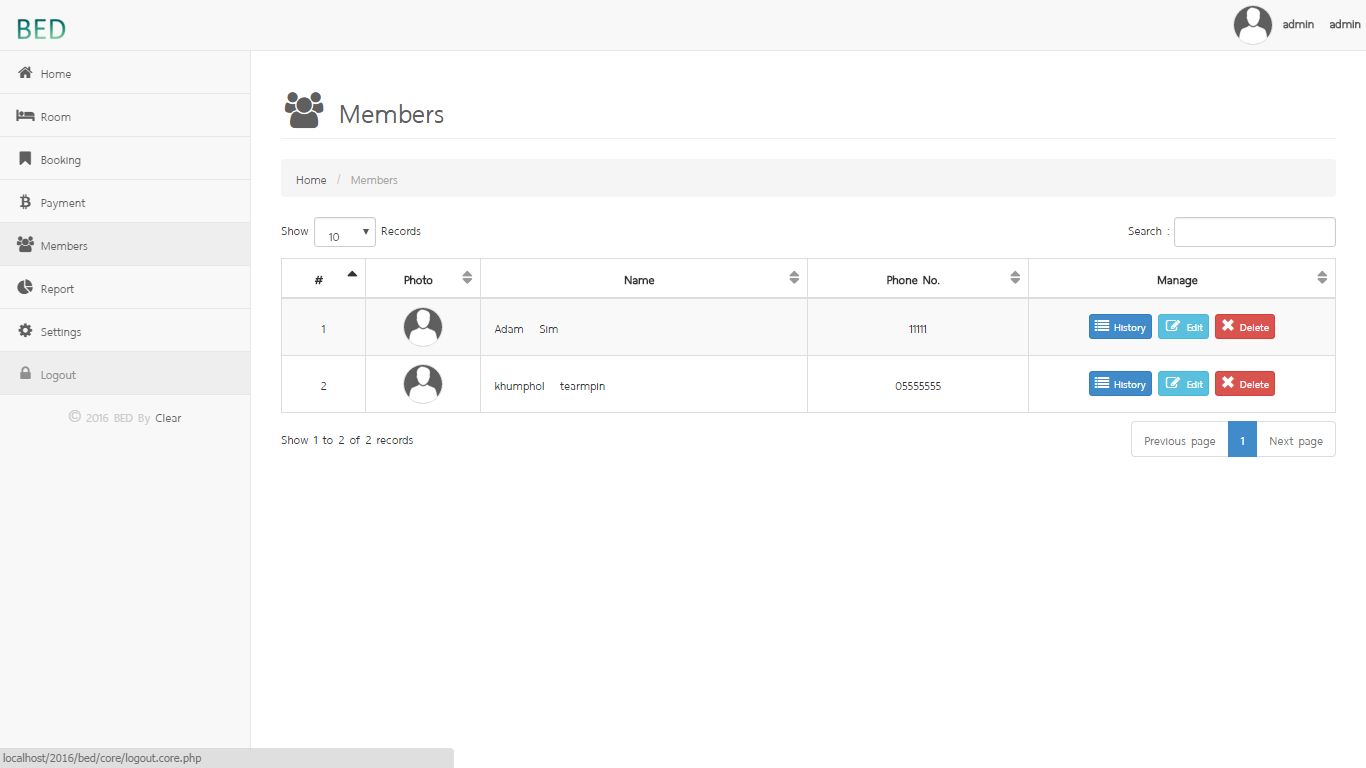Click the Members header group icon
The image size is (1366, 768).
point(304,110)
